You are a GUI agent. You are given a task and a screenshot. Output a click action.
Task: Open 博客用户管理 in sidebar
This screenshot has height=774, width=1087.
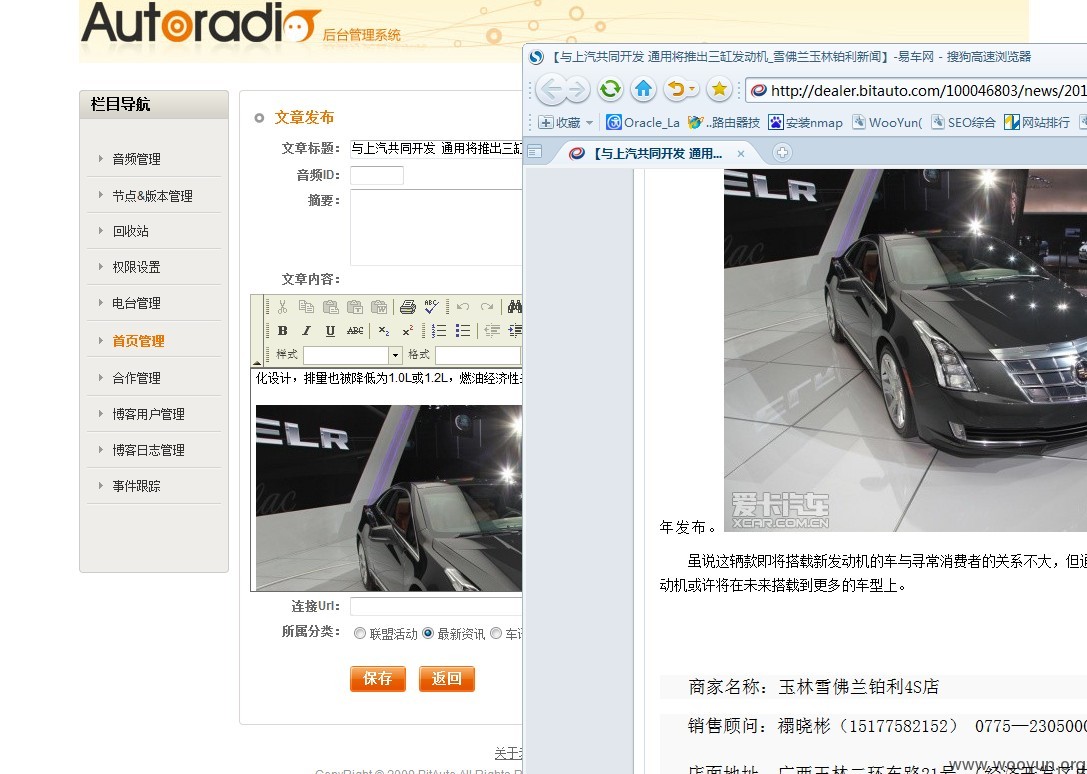point(148,414)
